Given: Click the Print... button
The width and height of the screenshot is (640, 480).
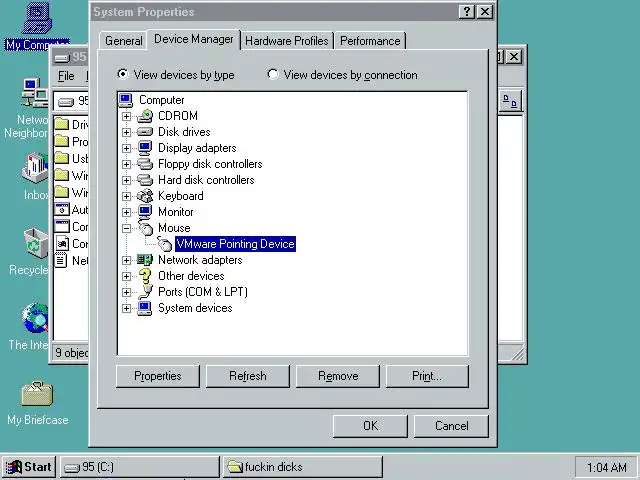Looking at the screenshot, I should click(427, 376).
